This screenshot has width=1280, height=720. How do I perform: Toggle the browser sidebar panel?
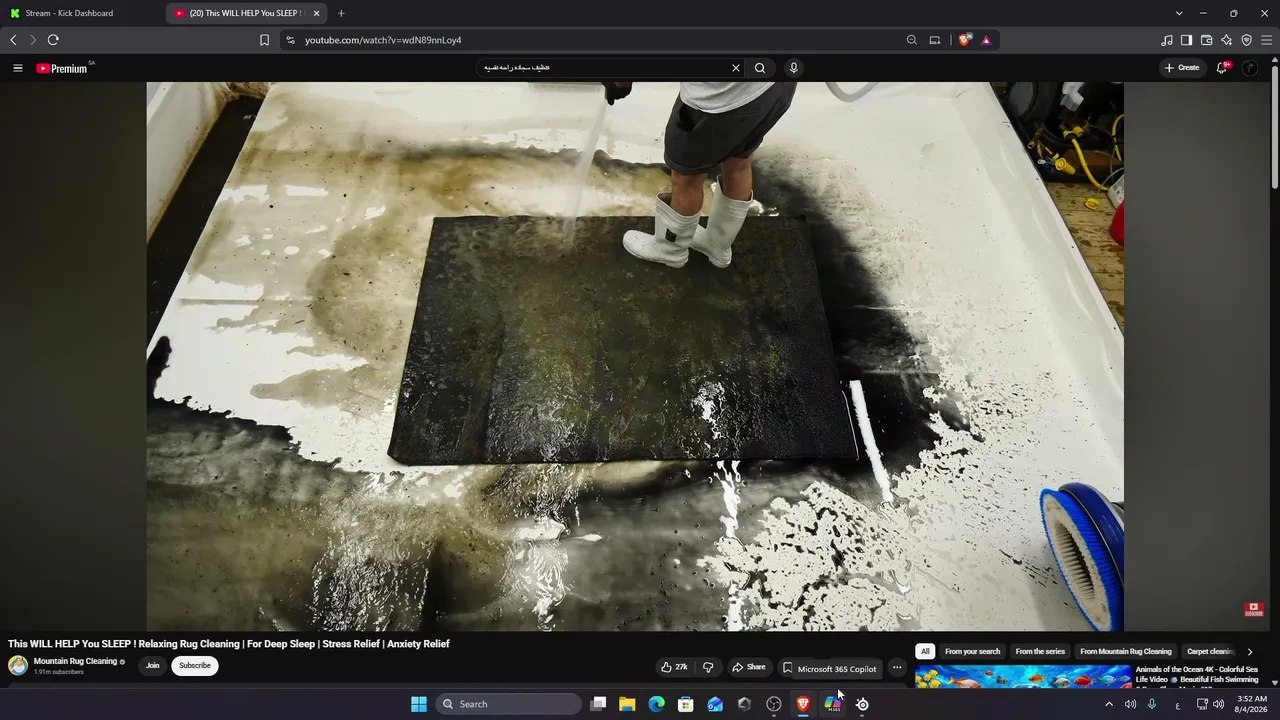1186,40
